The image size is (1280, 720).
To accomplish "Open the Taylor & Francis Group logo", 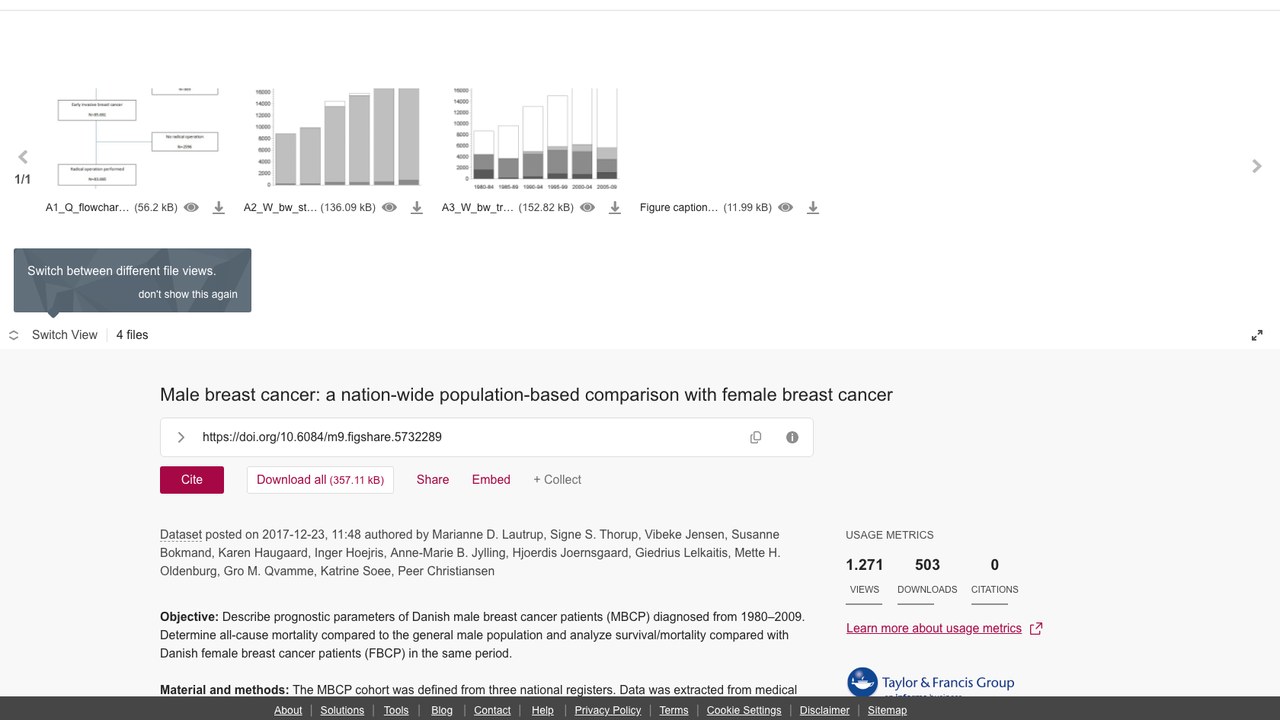I will pos(931,682).
